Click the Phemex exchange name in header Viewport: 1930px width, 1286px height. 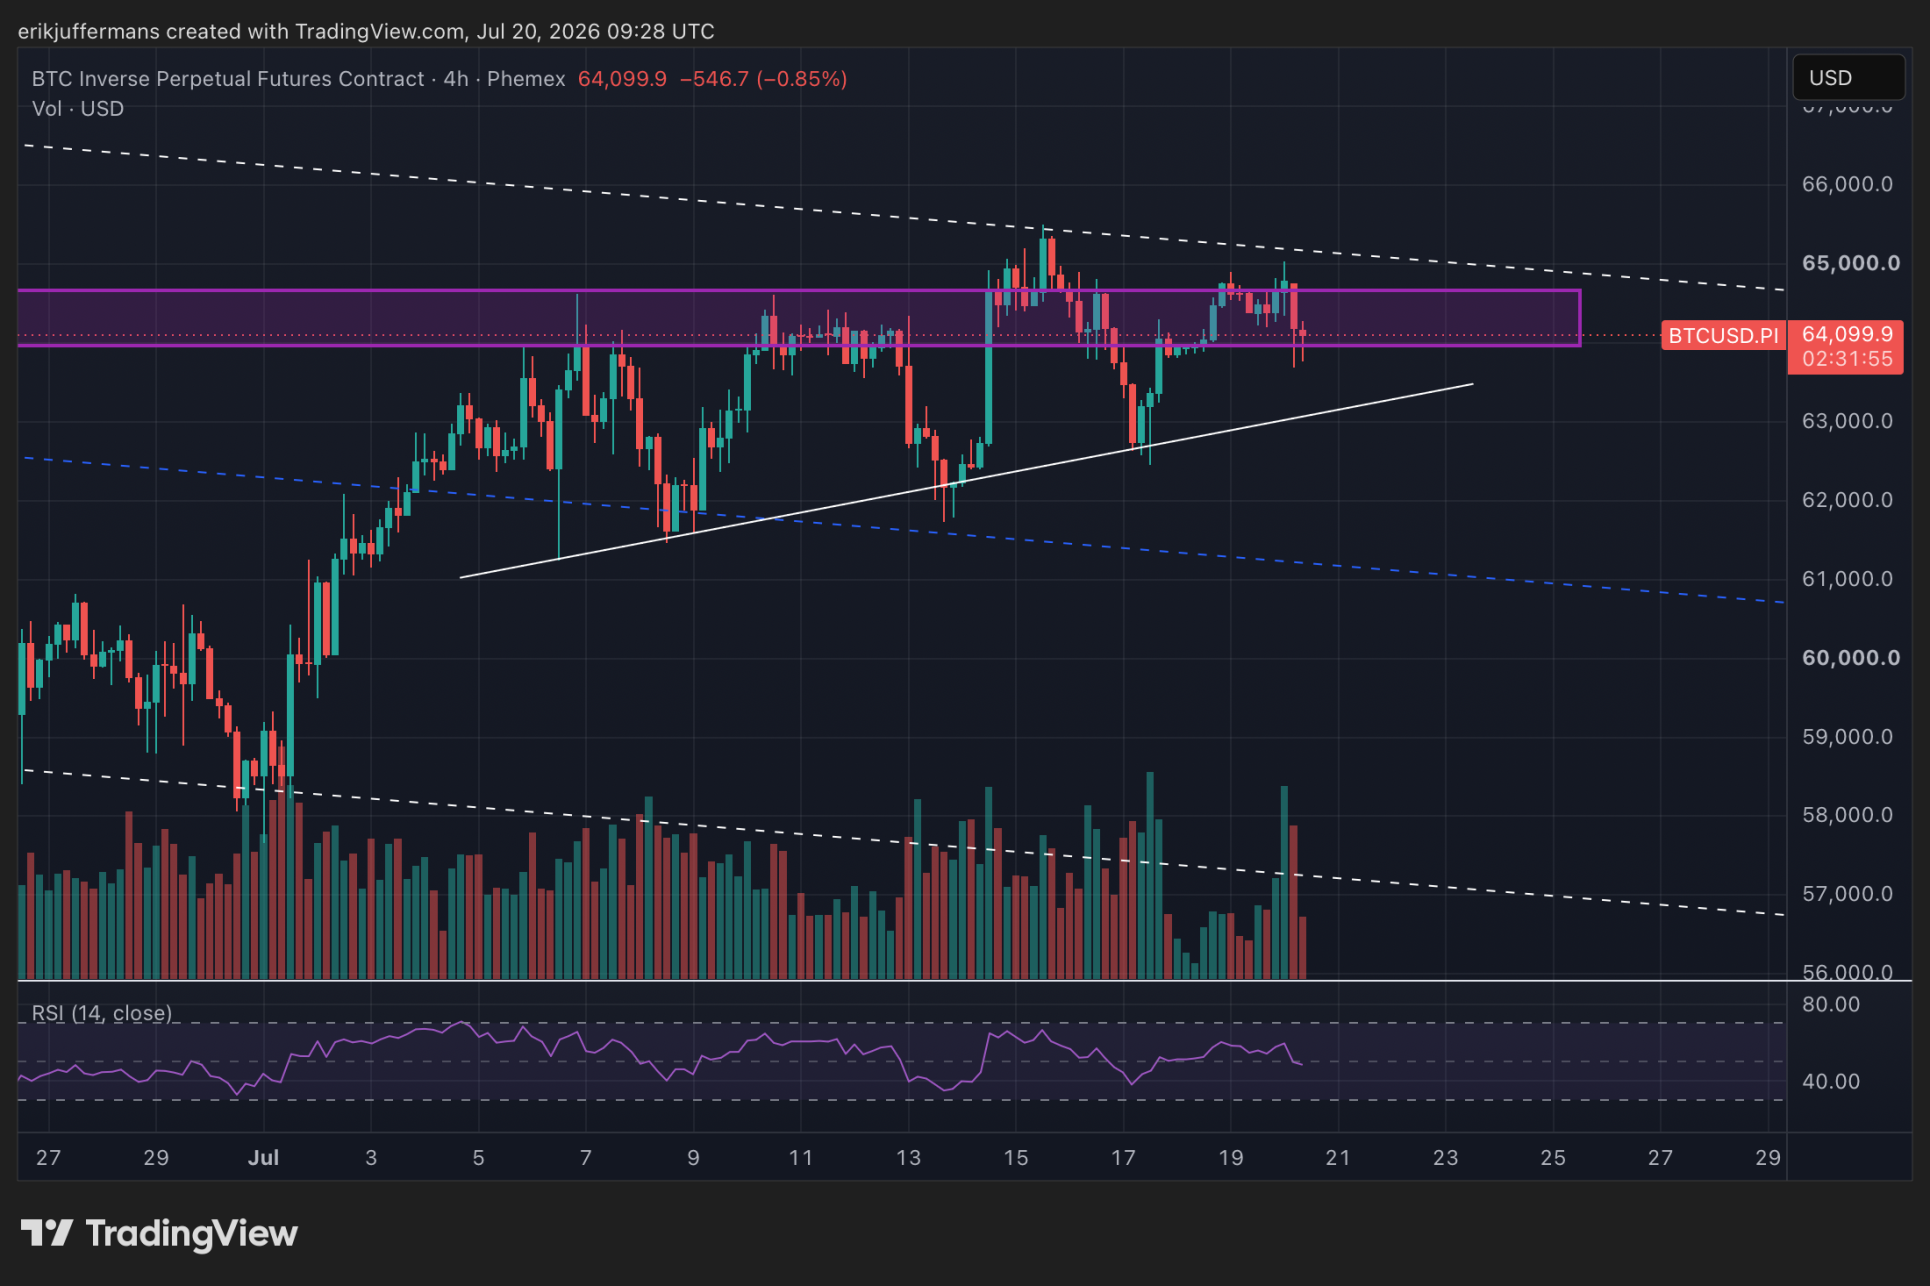(x=526, y=79)
